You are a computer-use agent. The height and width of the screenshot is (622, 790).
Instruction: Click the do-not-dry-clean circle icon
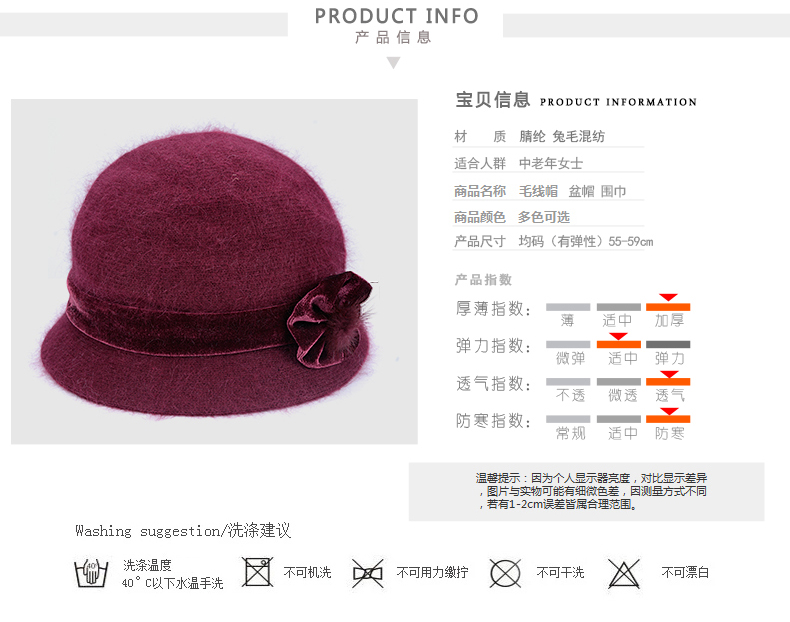click(505, 573)
